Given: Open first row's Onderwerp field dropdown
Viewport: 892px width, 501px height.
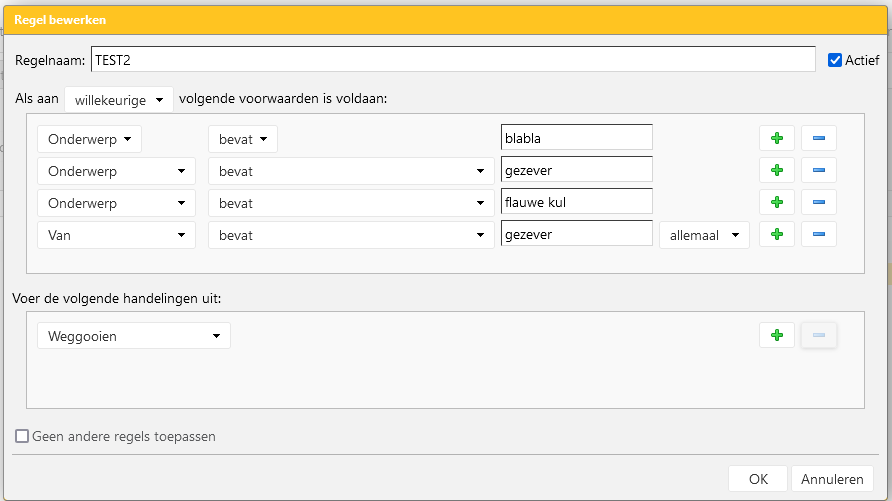Looking at the screenshot, I should point(89,139).
